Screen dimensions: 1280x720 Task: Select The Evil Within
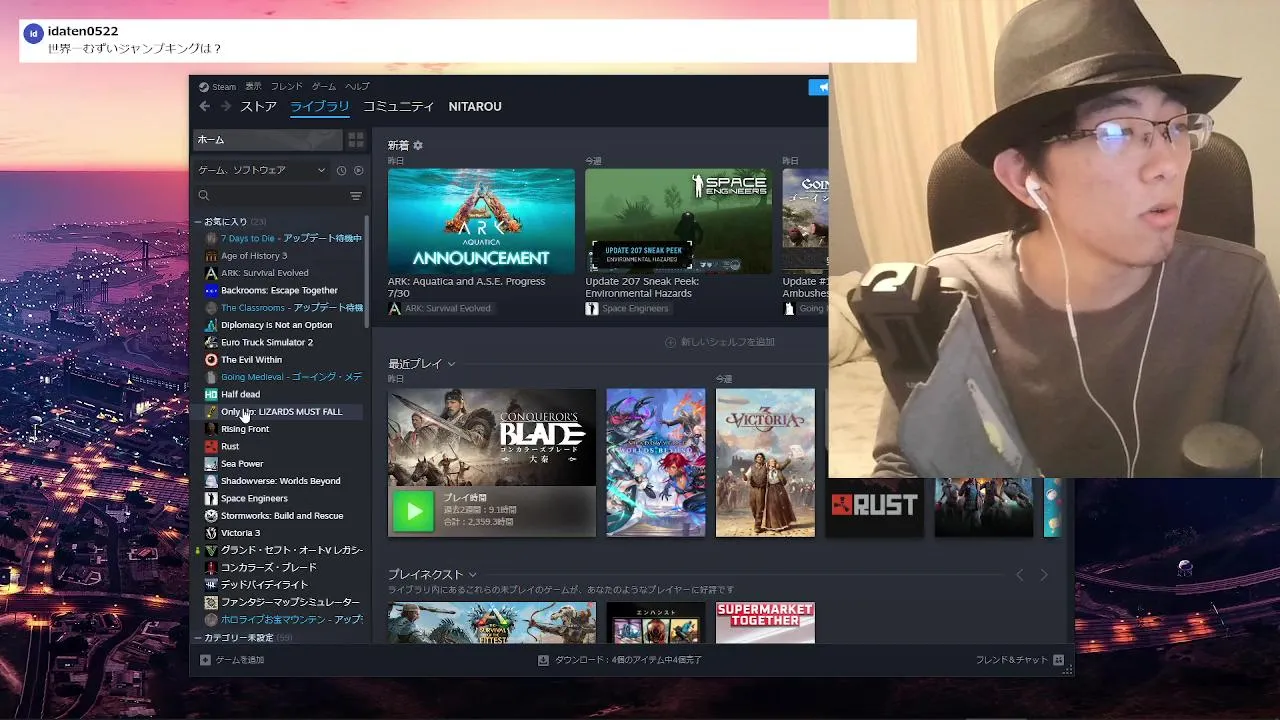click(283, 359)
